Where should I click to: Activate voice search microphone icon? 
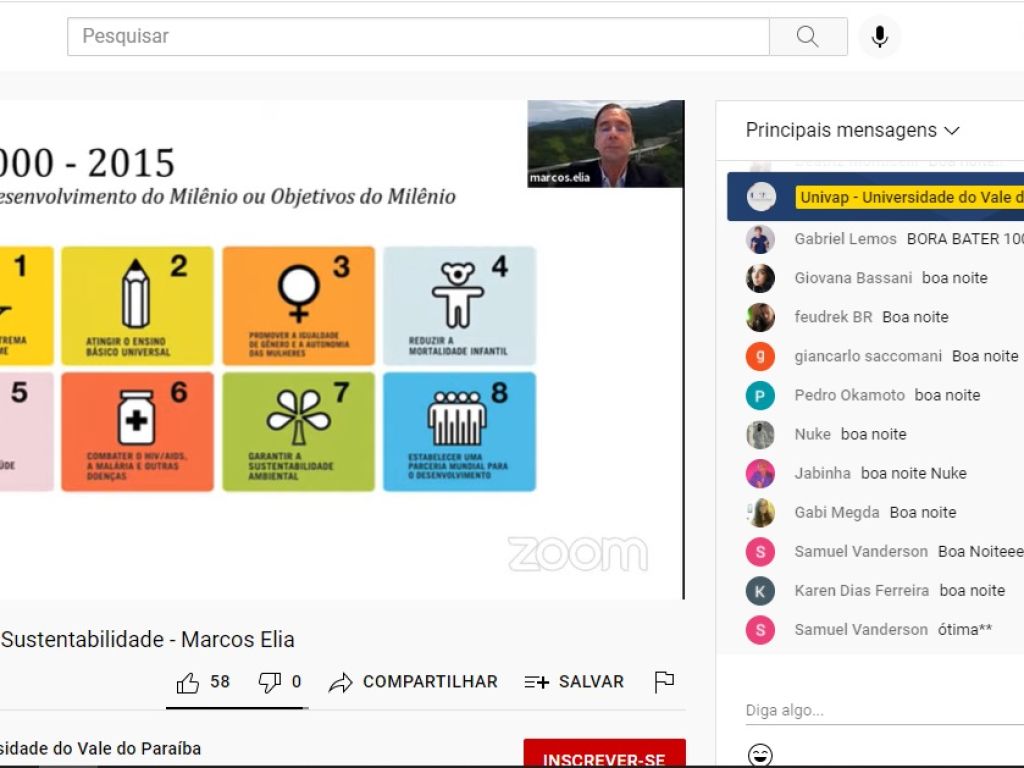coord(879,37)
